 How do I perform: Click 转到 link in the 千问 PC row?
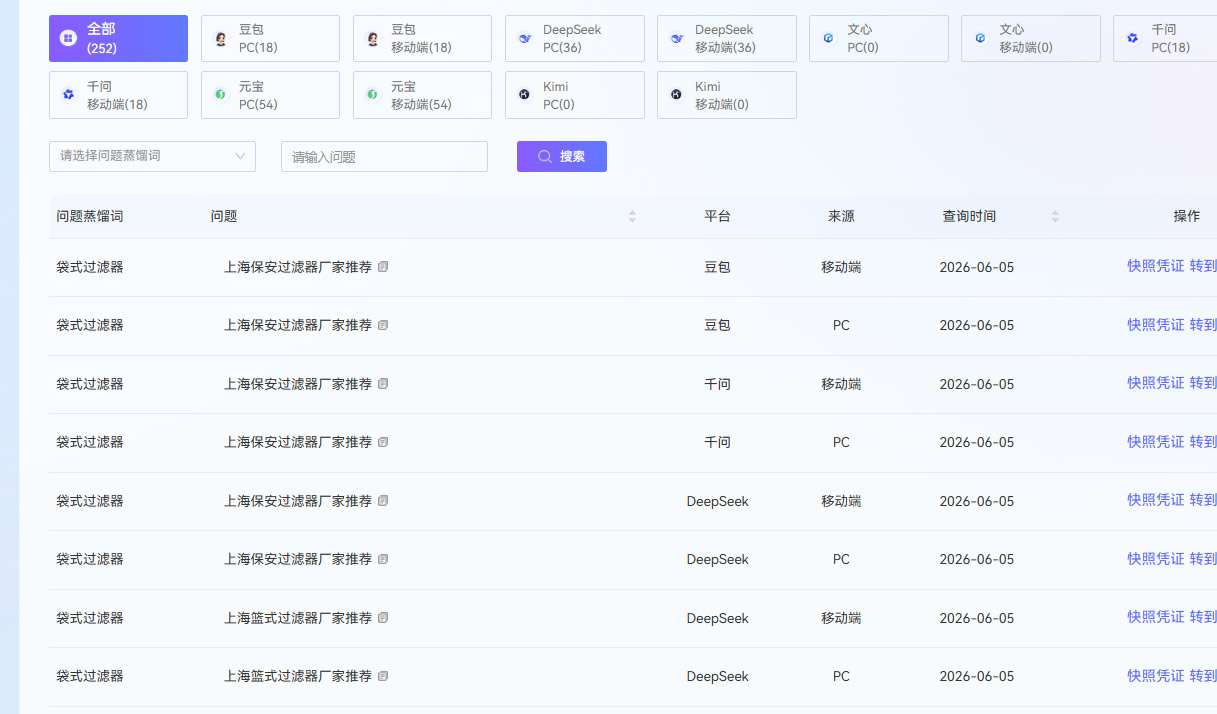click(1203, 442)
